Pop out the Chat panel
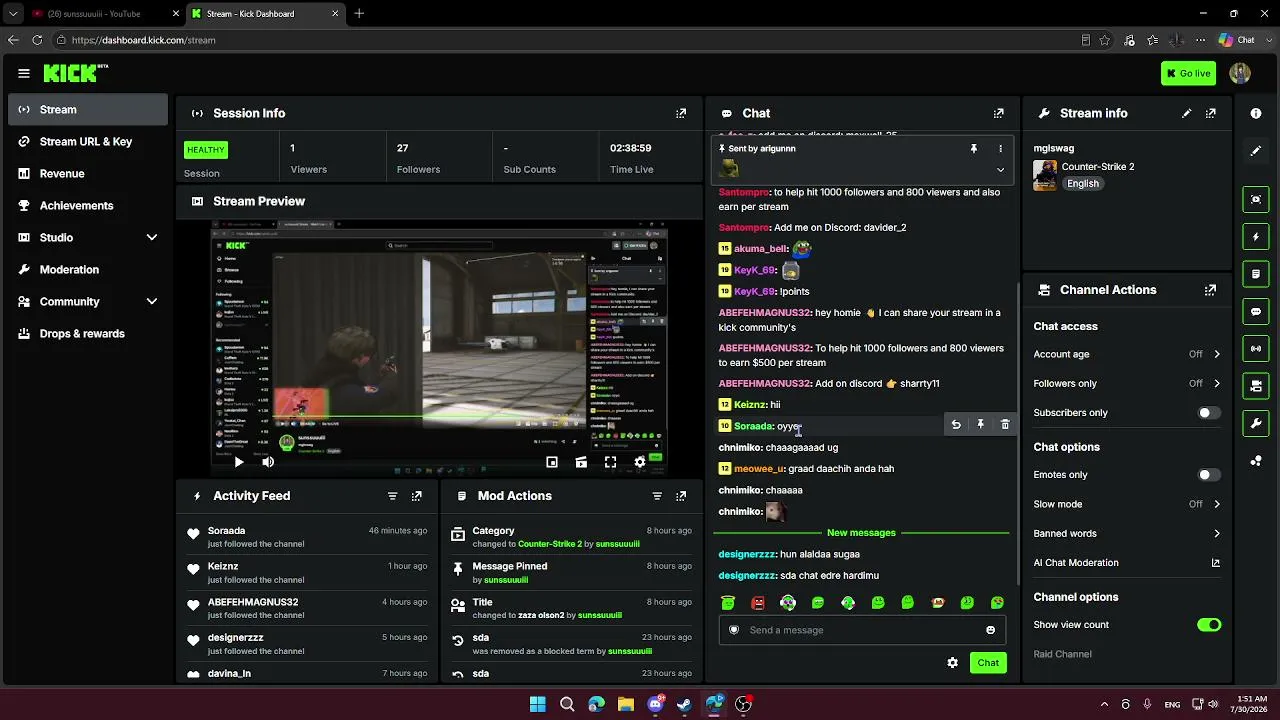Viewport: 1280px width, 720px height. pyautogui.click(x=998, y=113)
